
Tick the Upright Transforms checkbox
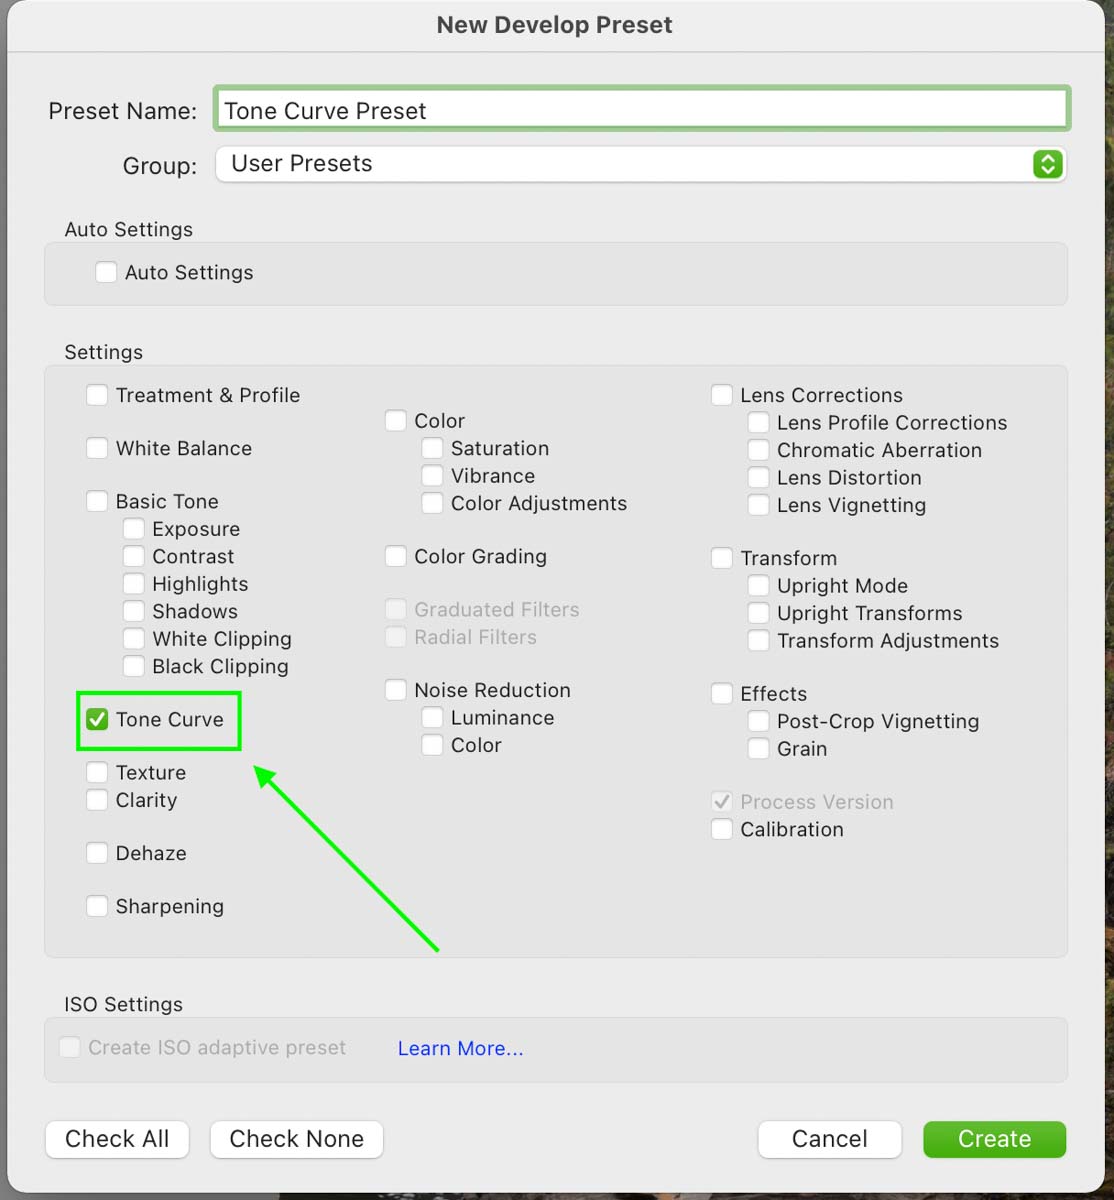(x=759, y=613)
